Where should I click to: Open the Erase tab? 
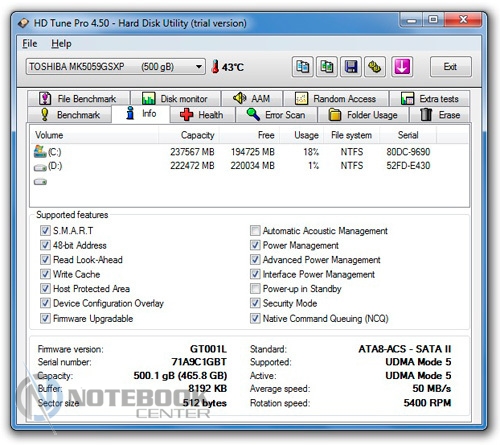pyautogui.click(x=440, y=115)
